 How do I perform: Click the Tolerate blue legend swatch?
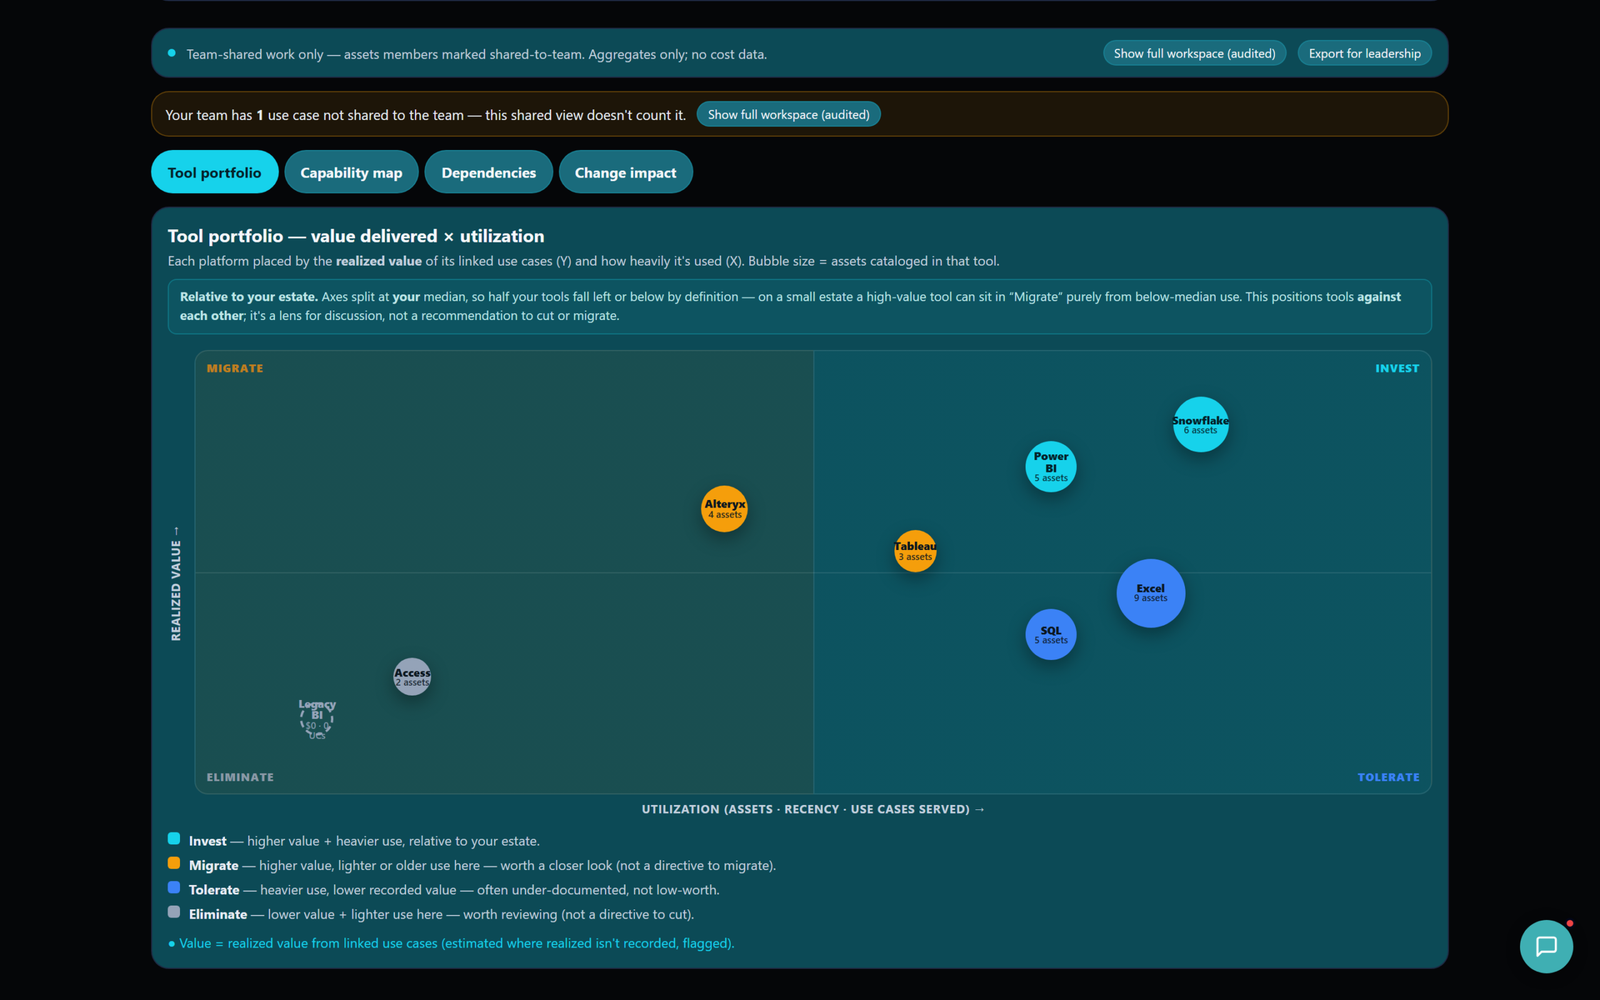click(174, 887)
